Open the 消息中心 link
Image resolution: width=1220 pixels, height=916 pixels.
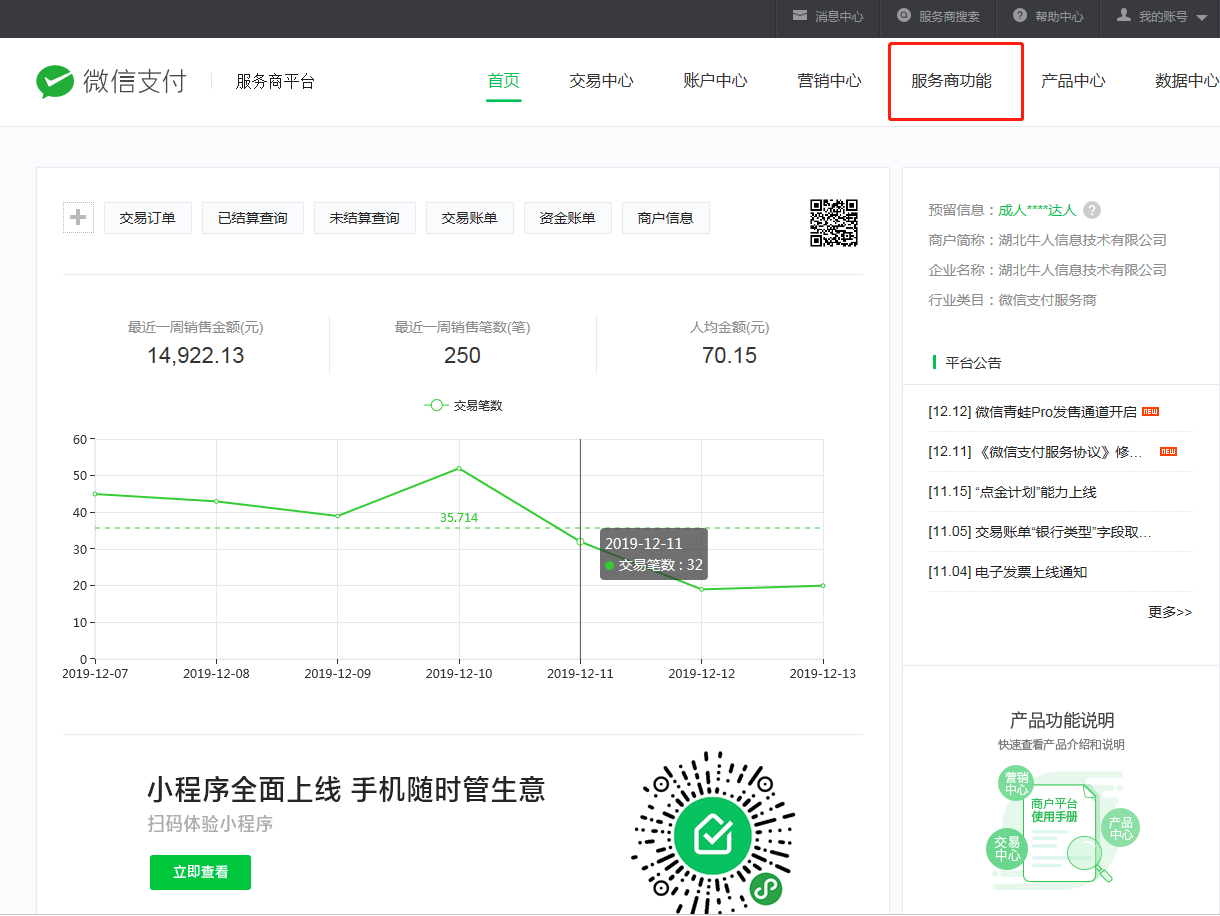tap(839, 17)
